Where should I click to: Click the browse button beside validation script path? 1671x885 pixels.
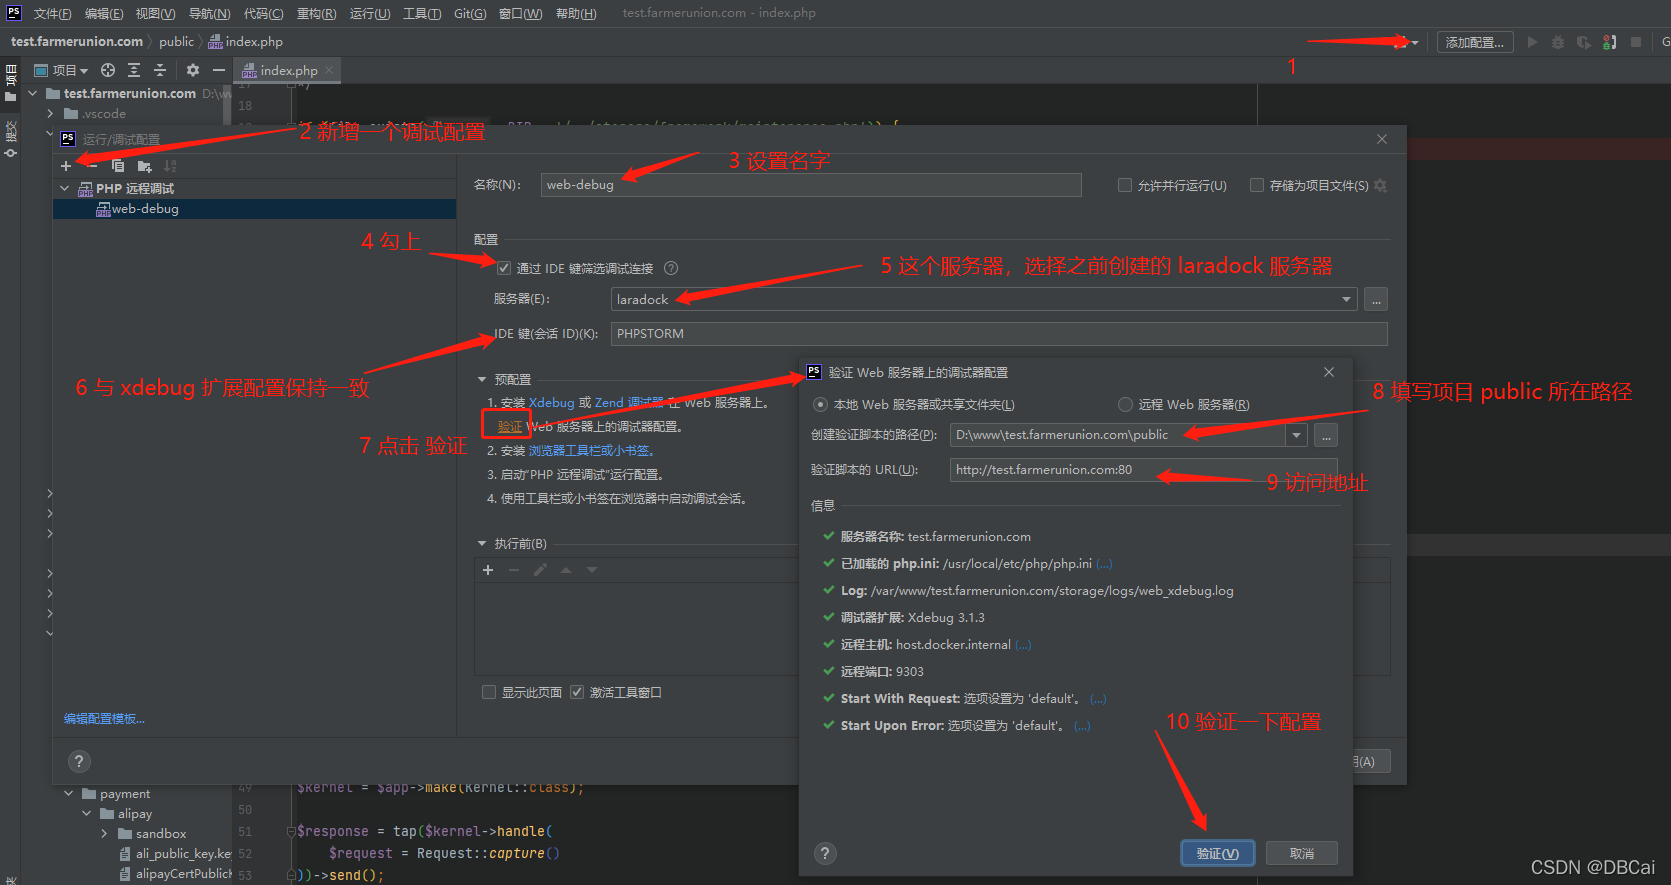pyautogui.click(x=1326, y=435)
